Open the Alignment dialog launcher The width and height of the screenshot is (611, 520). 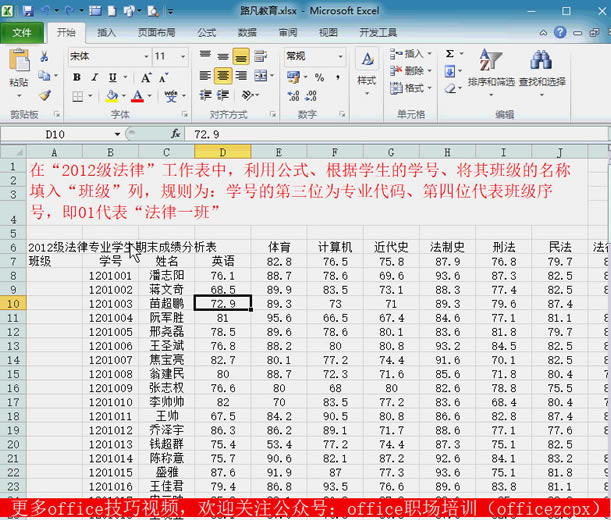(273, 114)
